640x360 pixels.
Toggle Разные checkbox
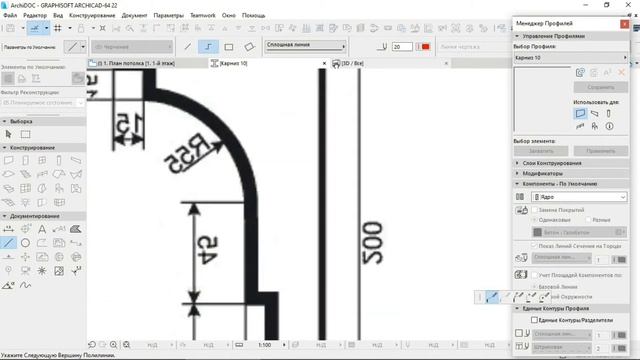click(588, 220)
